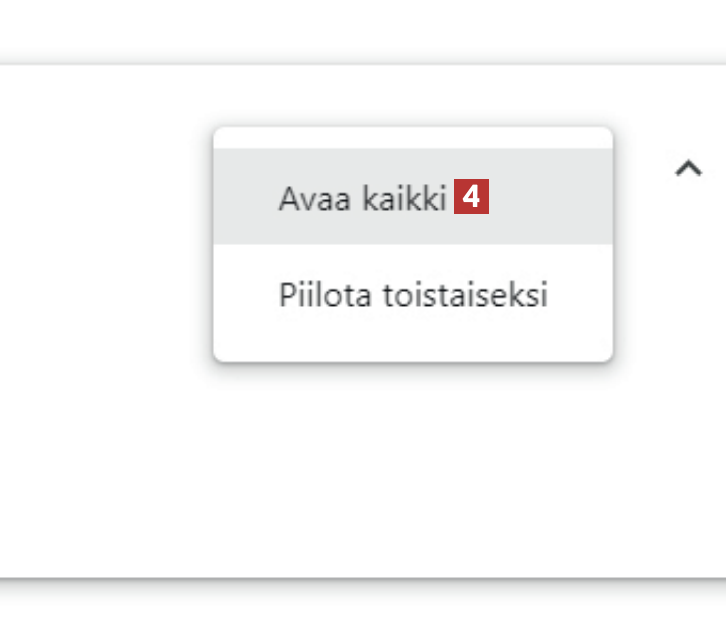Select "Avaa kaikki" from the menu

[x=361, y=198]
